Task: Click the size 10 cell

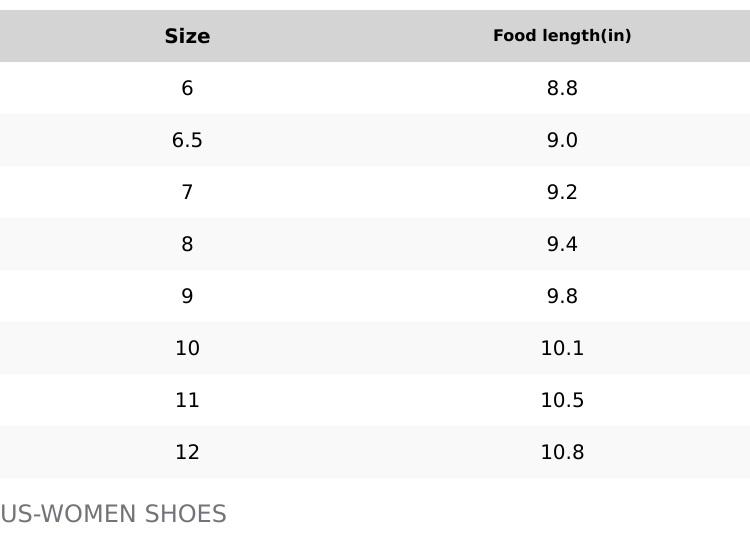Action: pos(187,348)
